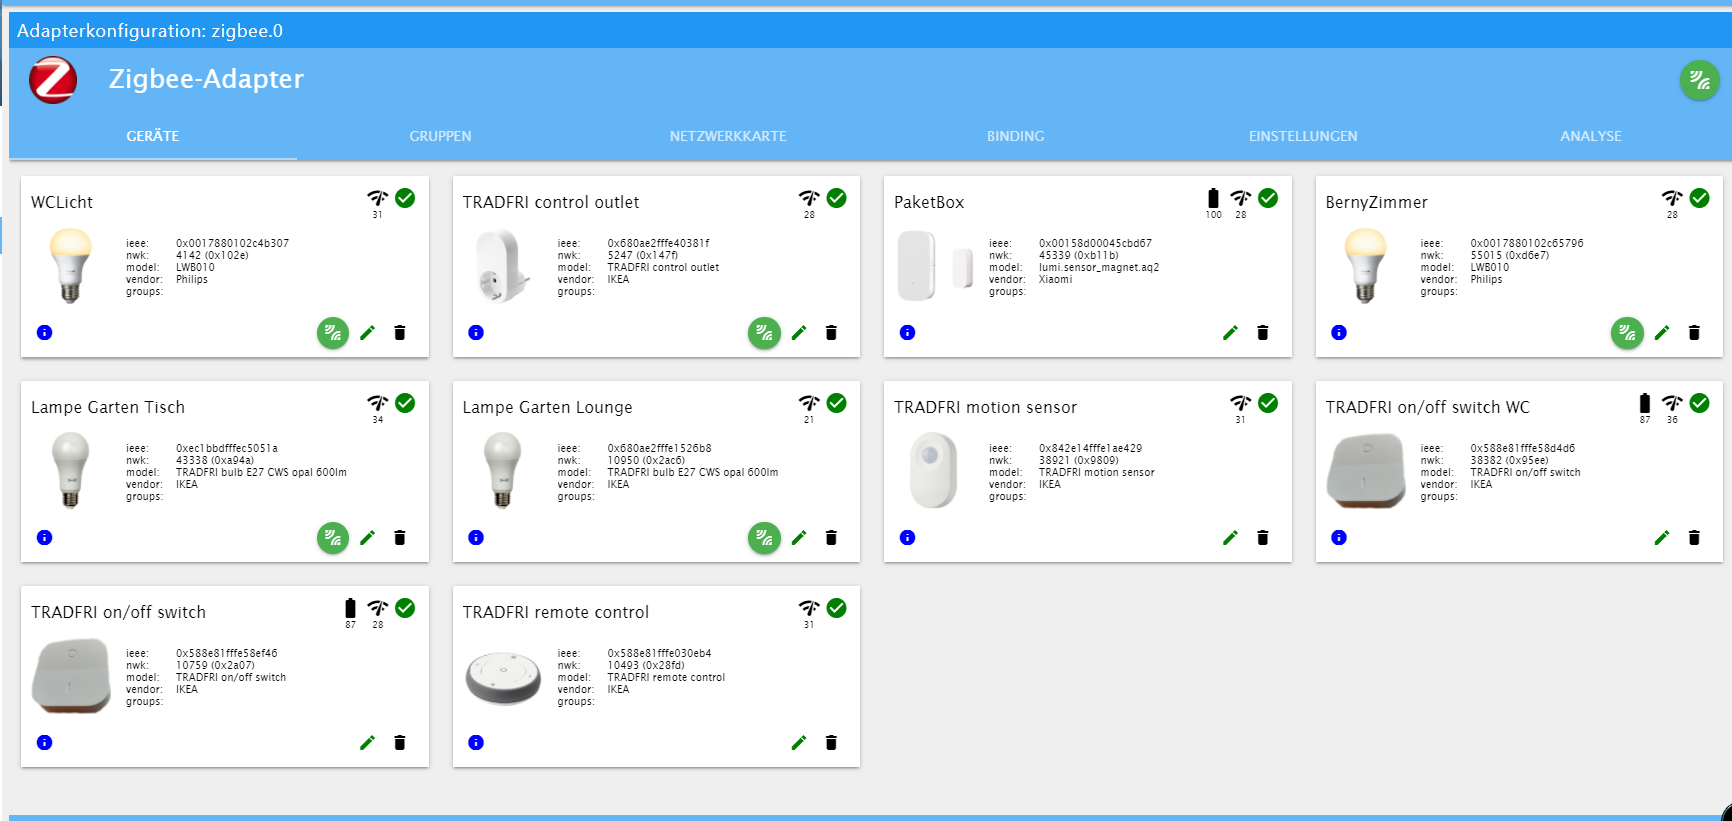Edit the BernyZimmer device
The image size is (1732, 821).
1662,333
